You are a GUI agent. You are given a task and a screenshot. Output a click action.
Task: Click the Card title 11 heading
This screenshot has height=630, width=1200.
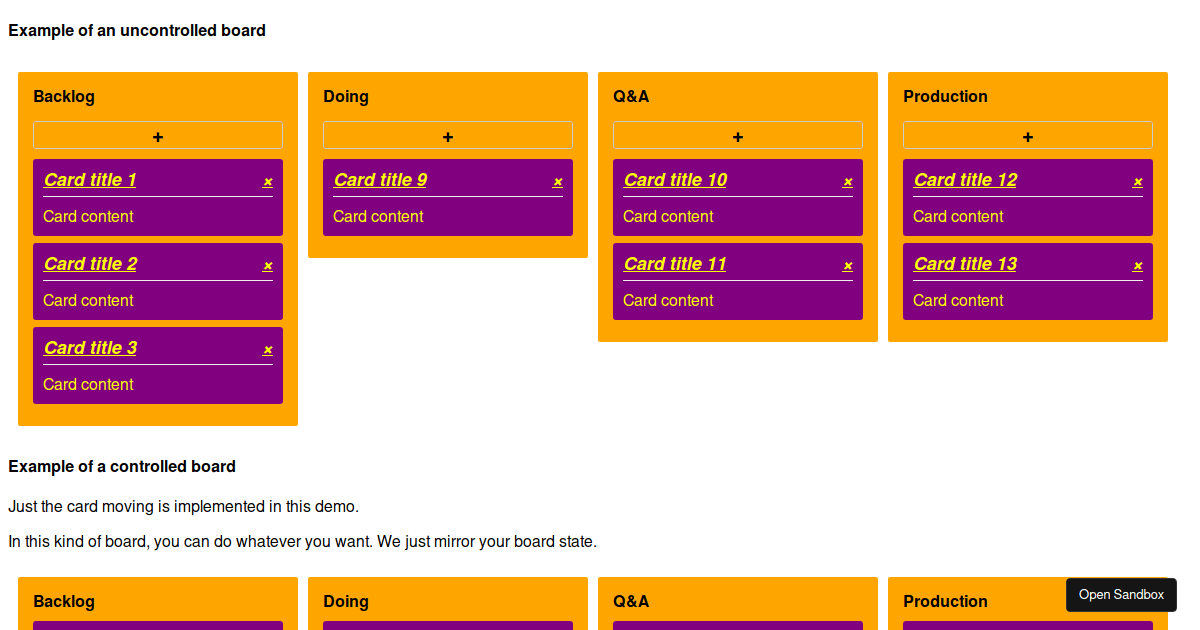[674, 264]
